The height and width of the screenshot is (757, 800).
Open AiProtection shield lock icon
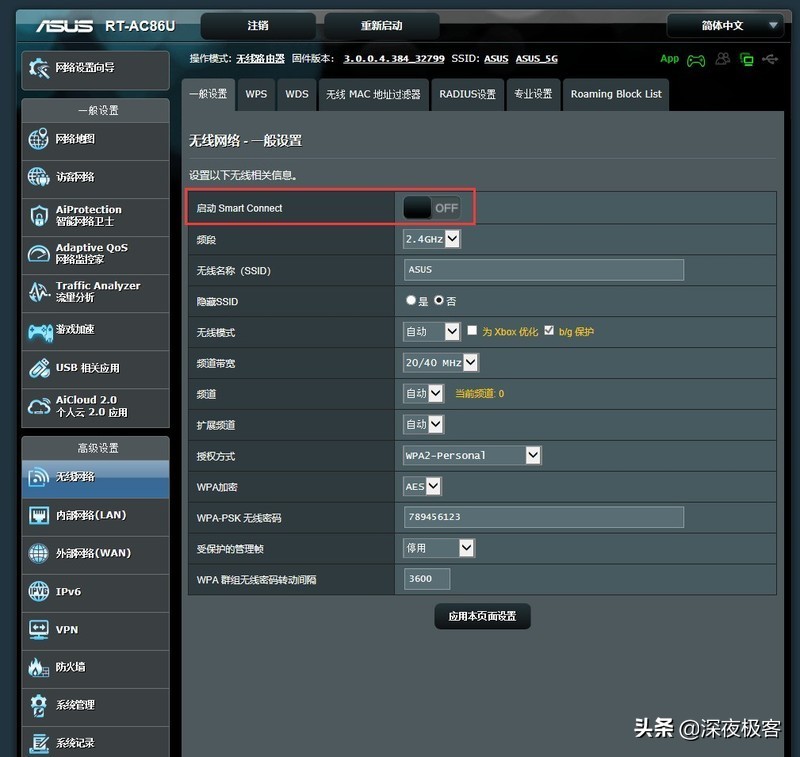pos(39,215)
